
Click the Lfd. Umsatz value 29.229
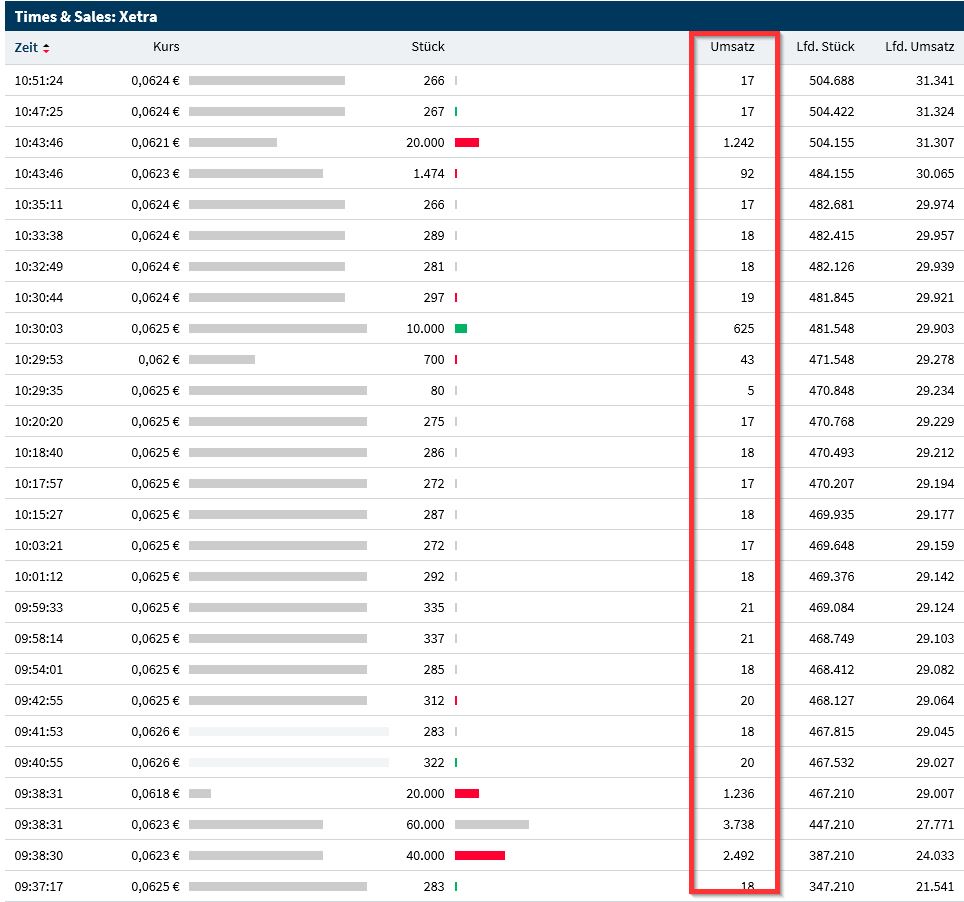(934, 422)
